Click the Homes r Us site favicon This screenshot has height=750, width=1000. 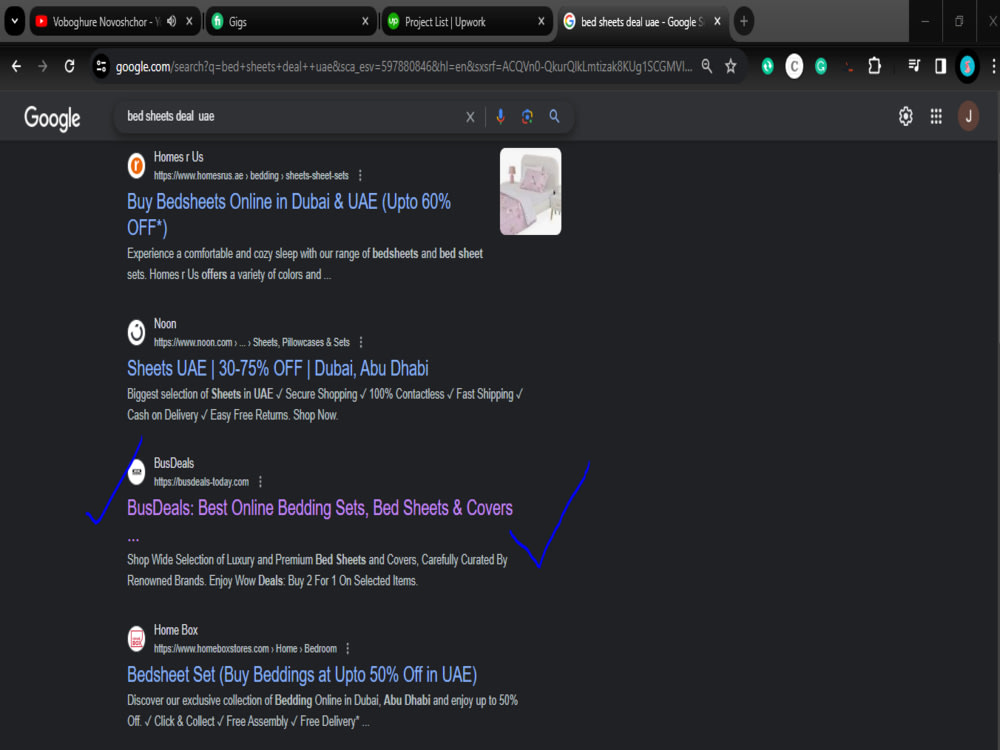point(136,166)
